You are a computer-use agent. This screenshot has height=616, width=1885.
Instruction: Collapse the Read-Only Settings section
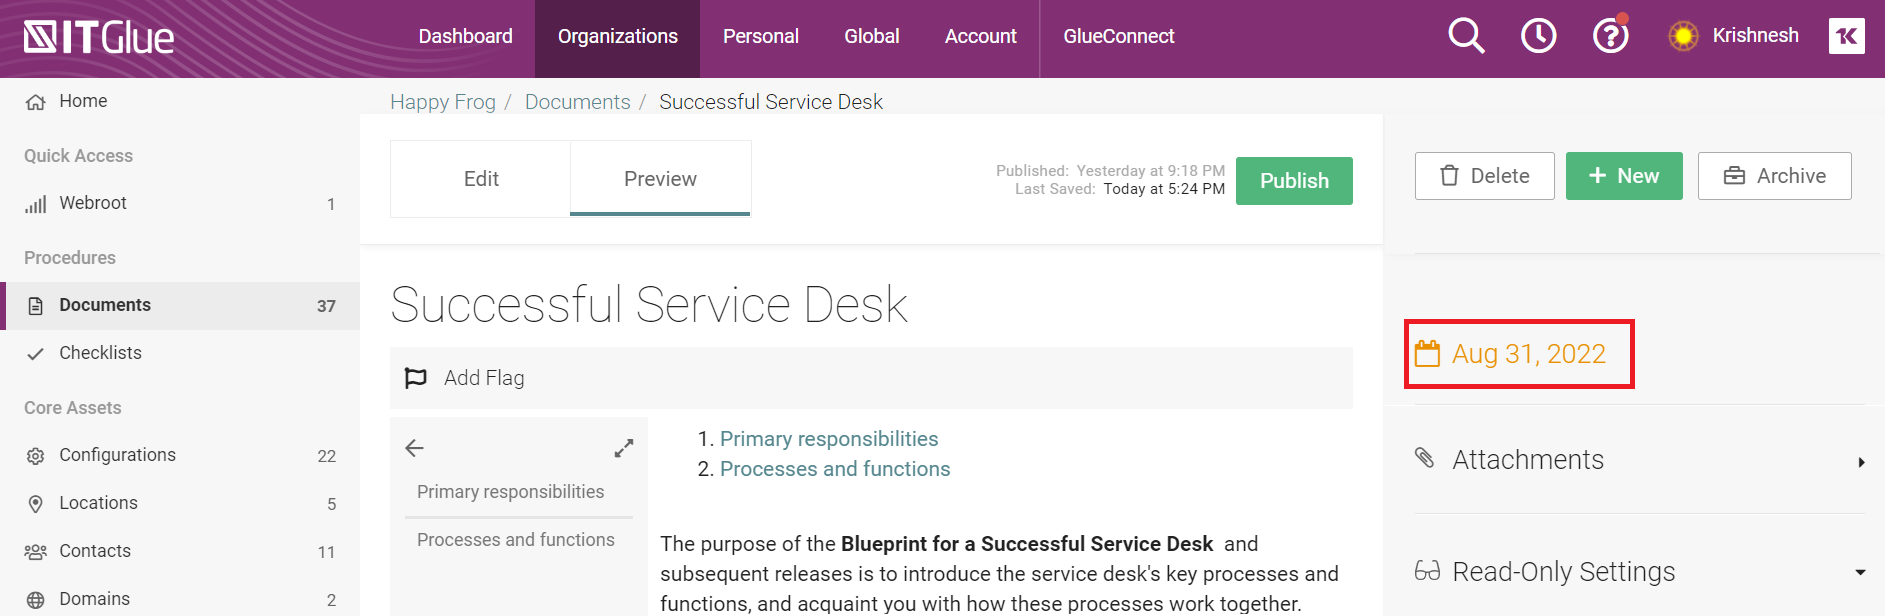[x=1639, y=572]
